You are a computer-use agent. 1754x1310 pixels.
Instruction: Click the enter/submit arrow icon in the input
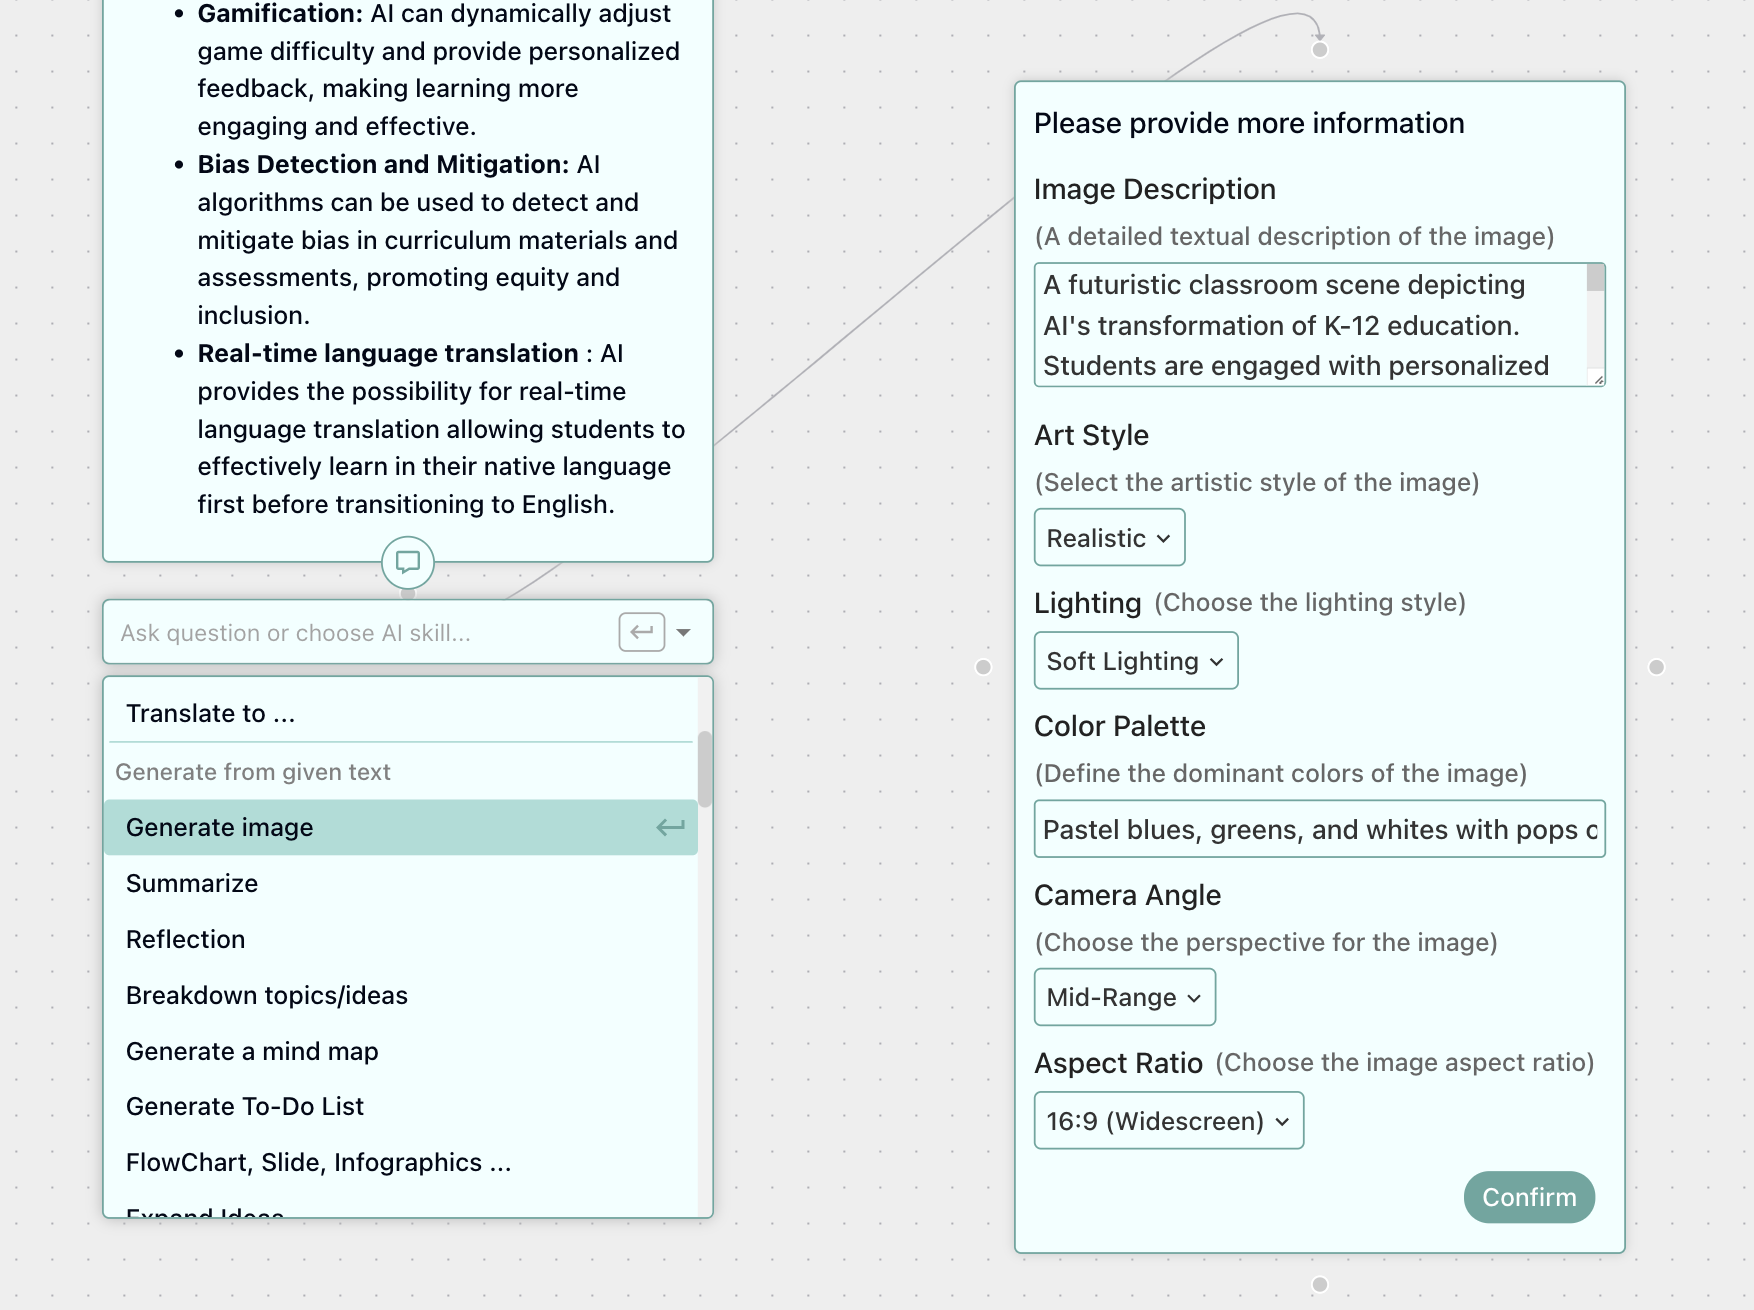coord(641,632)
